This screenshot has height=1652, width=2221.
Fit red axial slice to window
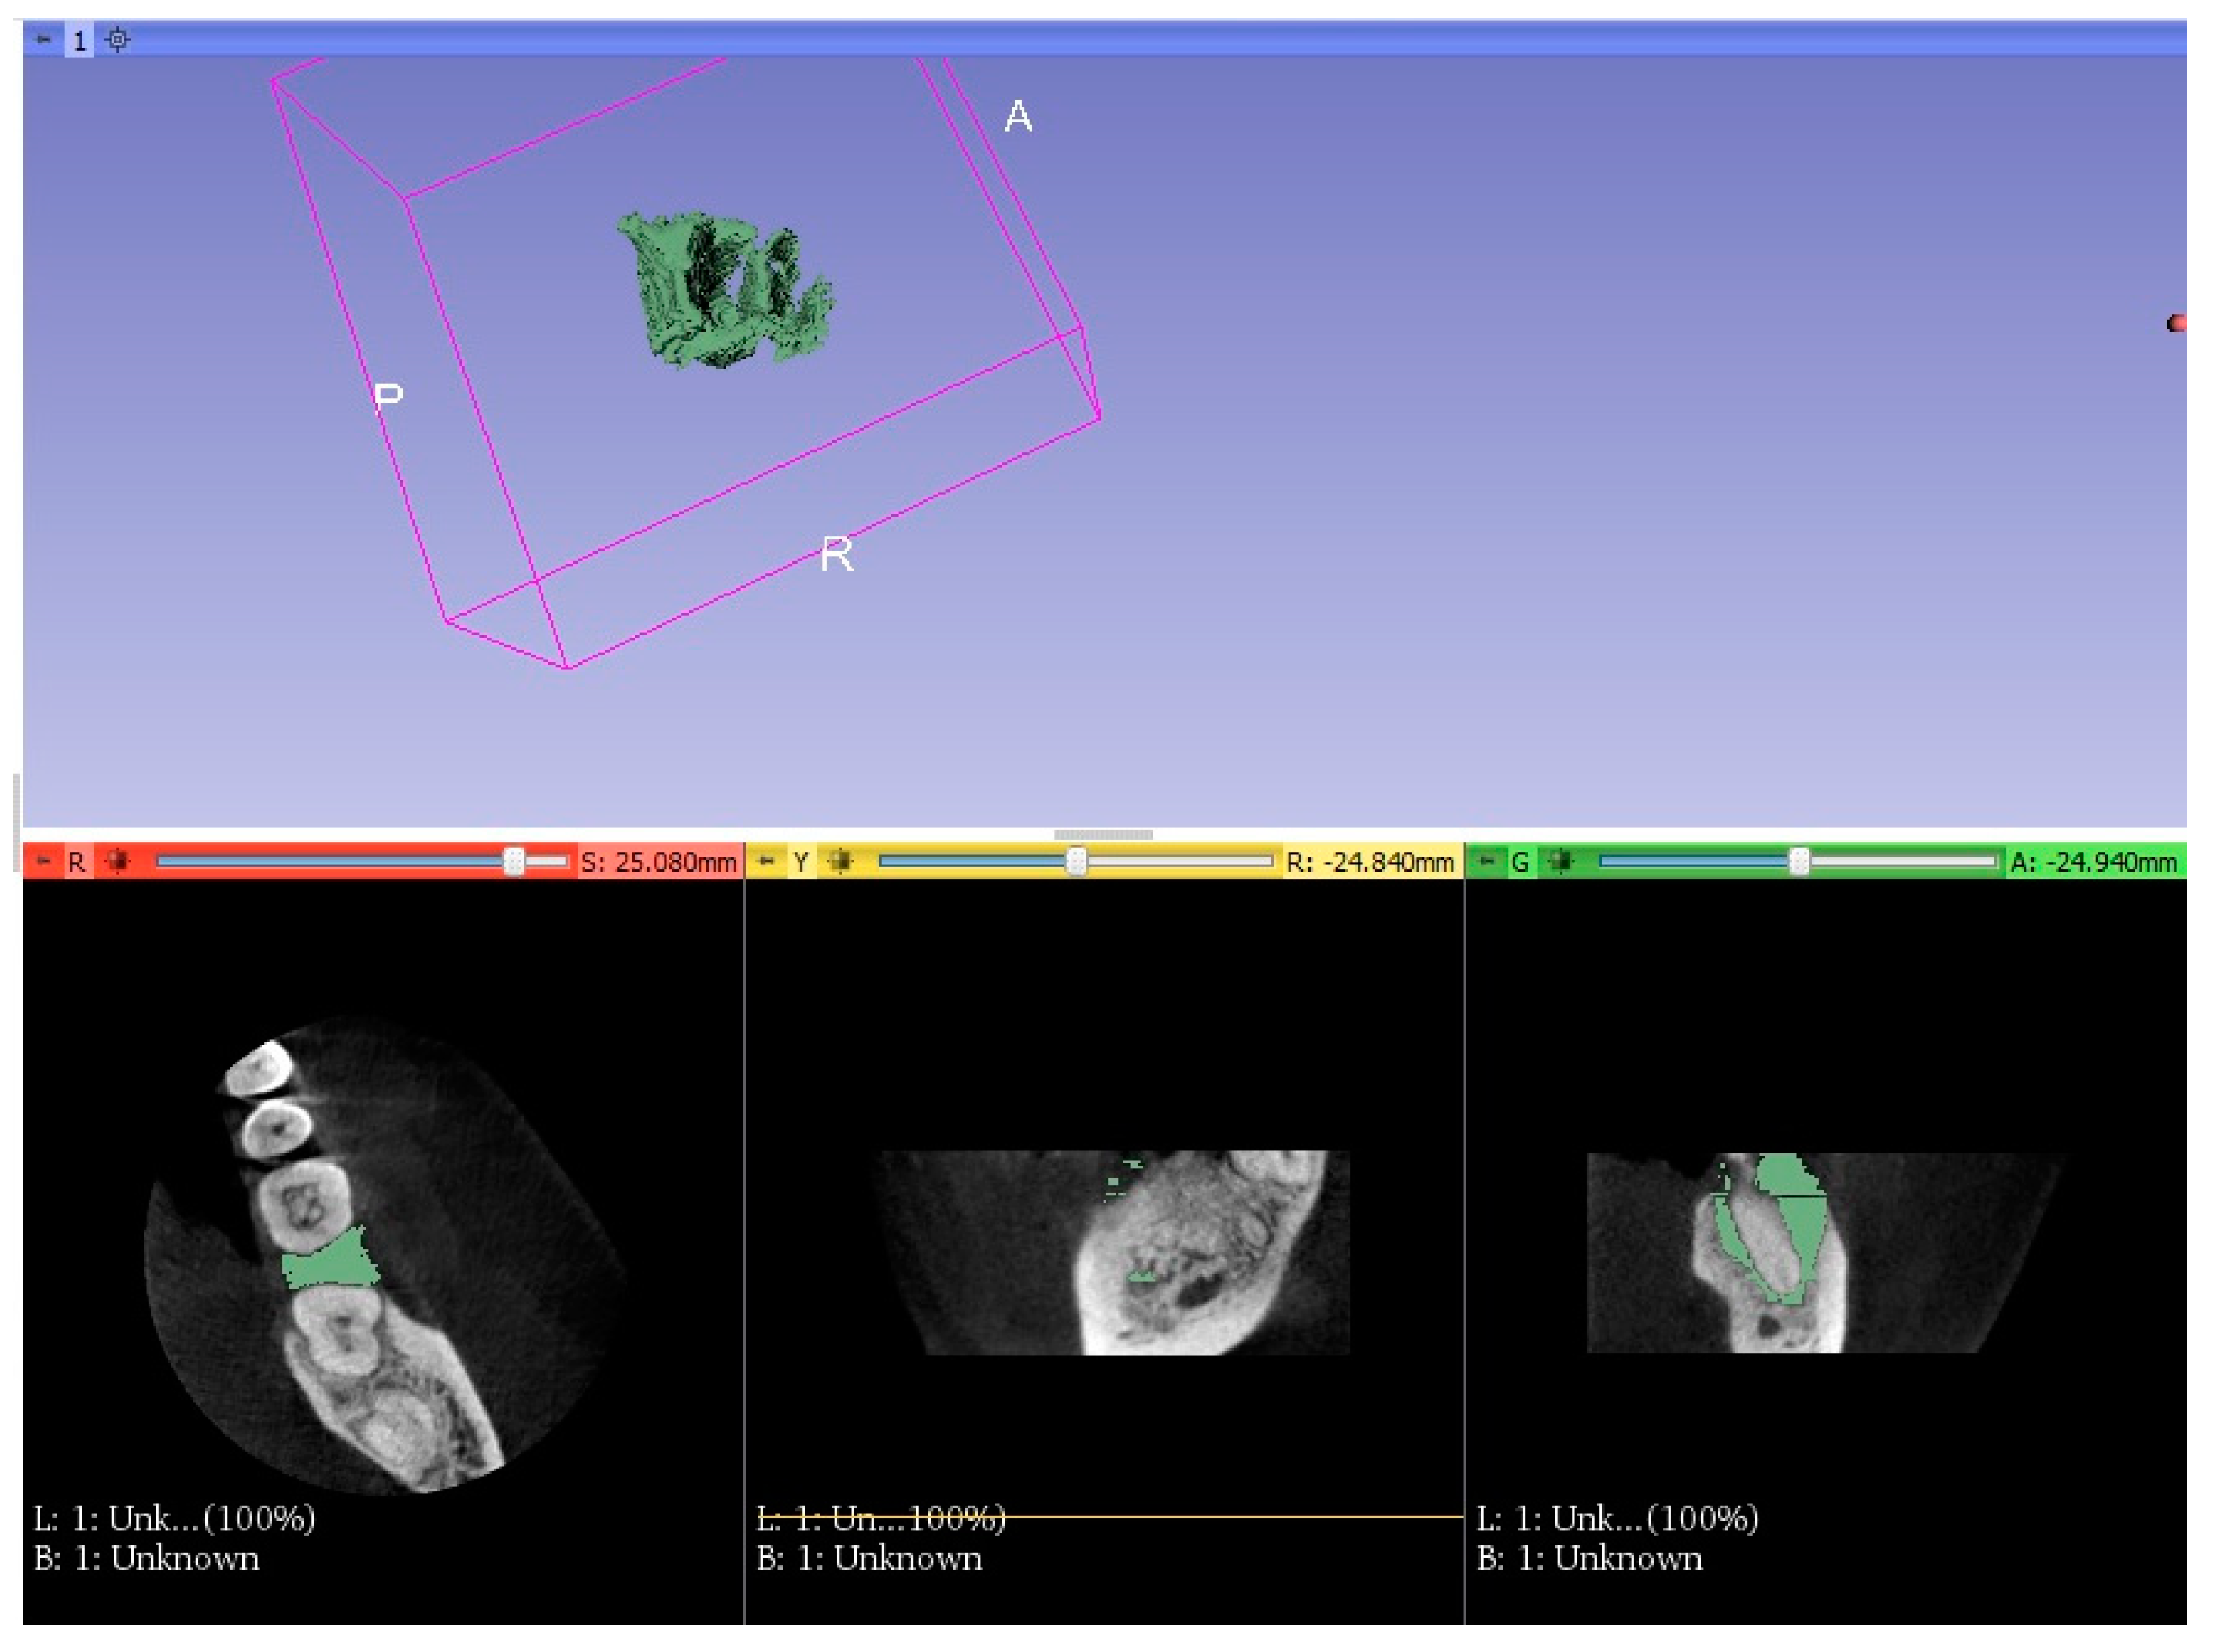coord(118,861)
